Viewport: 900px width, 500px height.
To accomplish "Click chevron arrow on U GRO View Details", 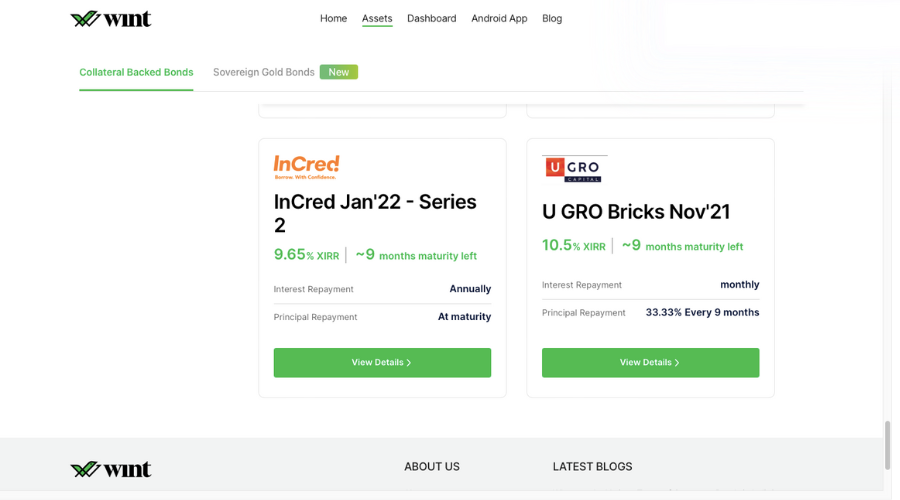I will click(x=677, y=363).
